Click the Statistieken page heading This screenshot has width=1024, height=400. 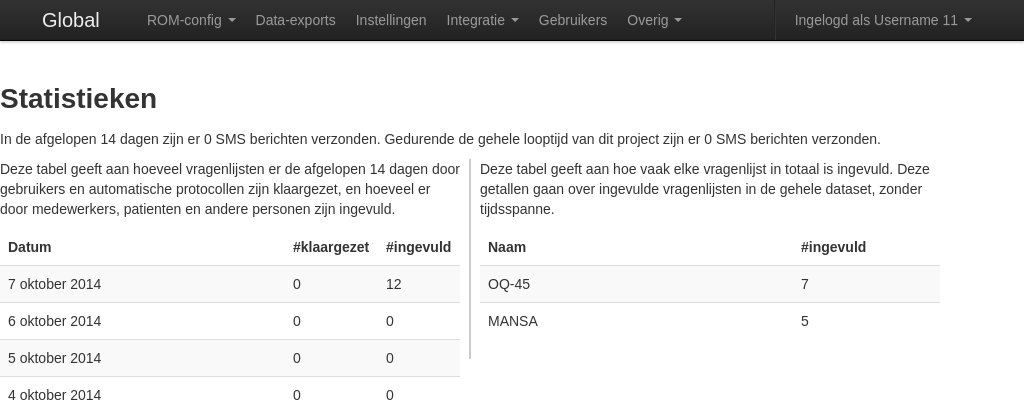pyautogui.click(x=79, y=99)
